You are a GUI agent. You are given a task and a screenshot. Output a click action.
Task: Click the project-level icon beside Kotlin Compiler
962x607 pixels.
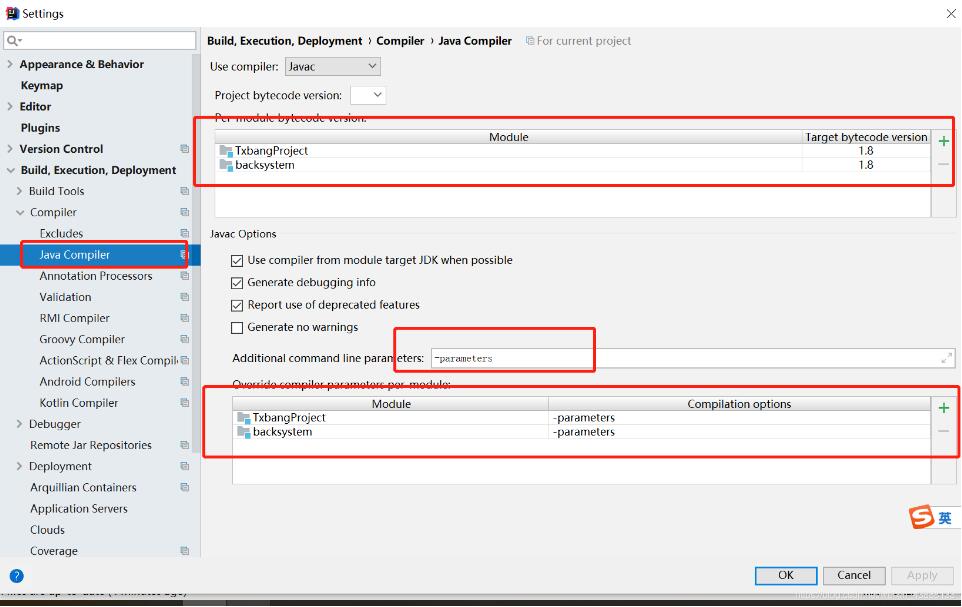184,403
